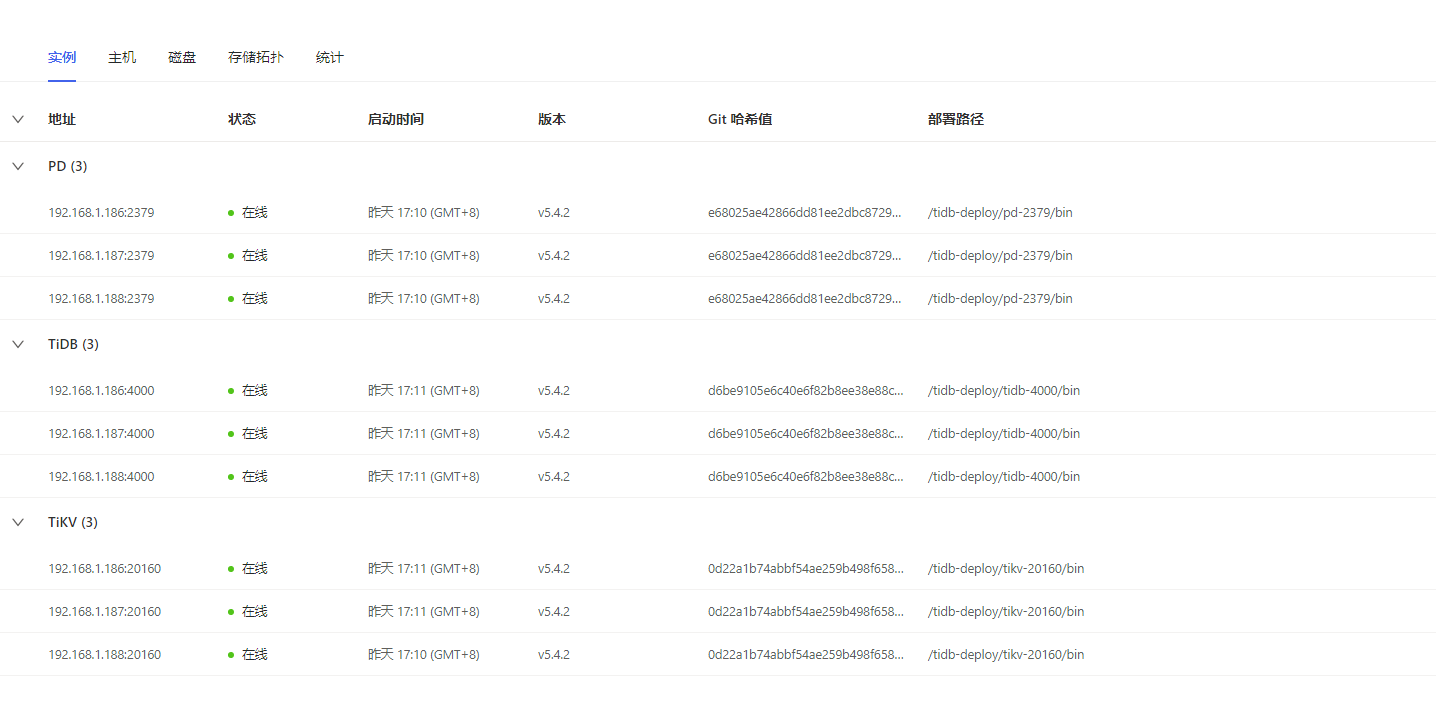
Task: Select address 192.168.1.187:20160
Action: [x=105, y=612]
